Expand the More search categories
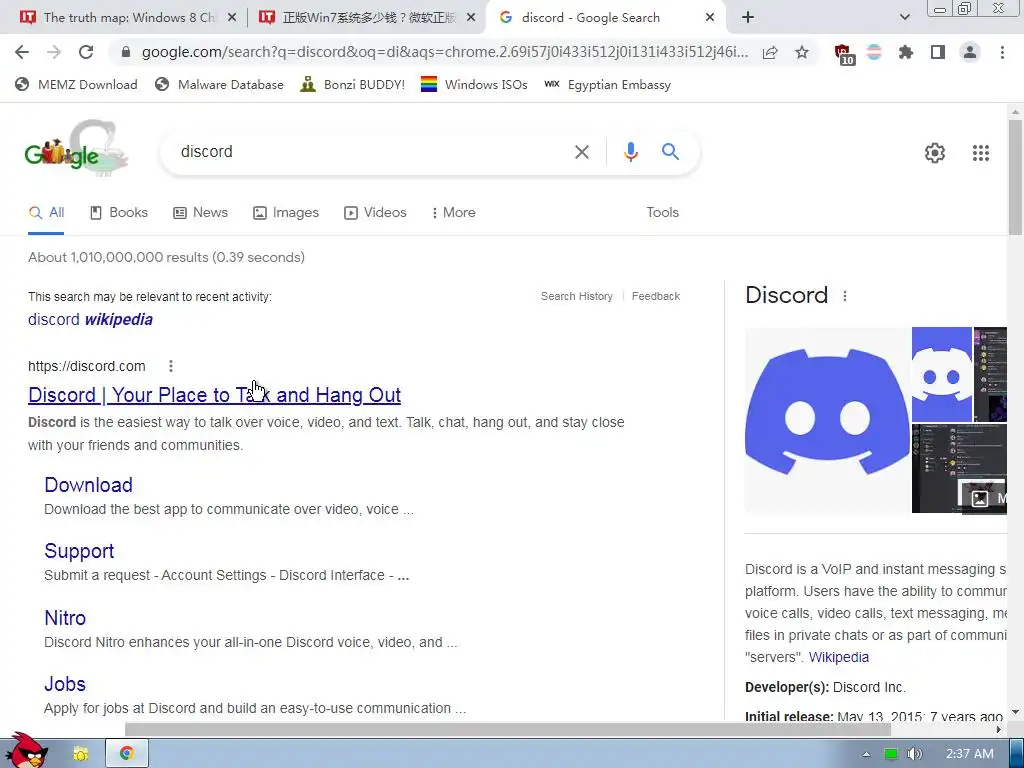The height and width of the screenshot is (768, 1024). point(454,213)
